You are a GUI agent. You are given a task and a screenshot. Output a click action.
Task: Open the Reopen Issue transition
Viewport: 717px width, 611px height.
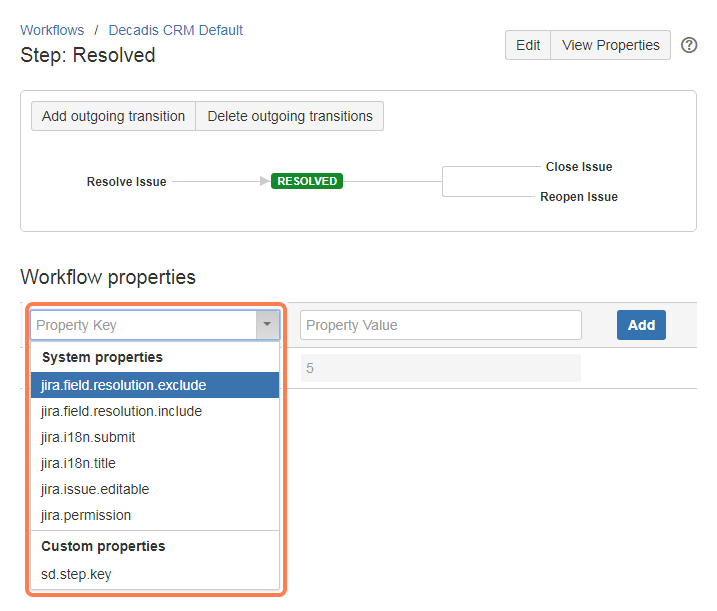579,197
